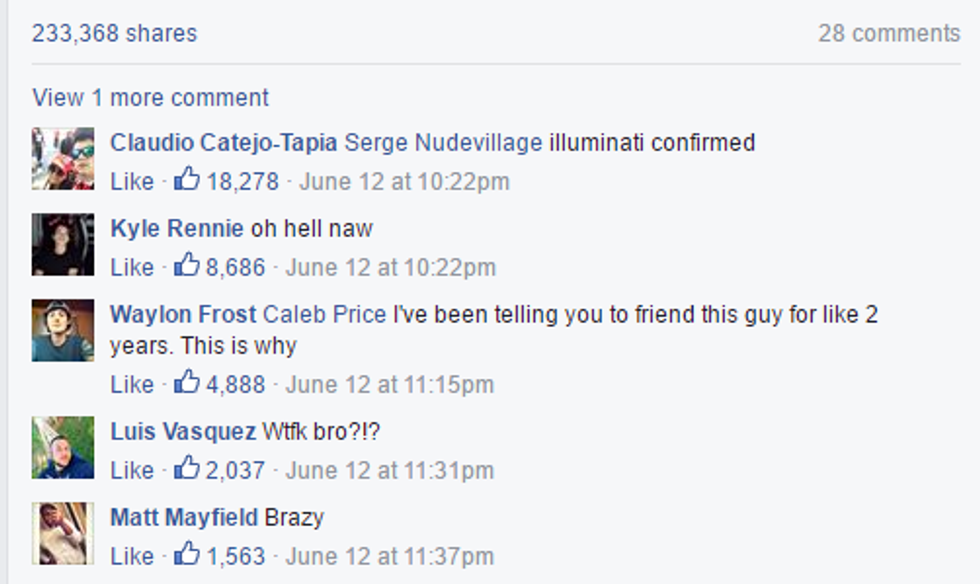Image resolution: width=980 pixels, height=584 pixels.
Task: Like Matt Mayfield's "Brazy" comment
Action: pos(132,556)
